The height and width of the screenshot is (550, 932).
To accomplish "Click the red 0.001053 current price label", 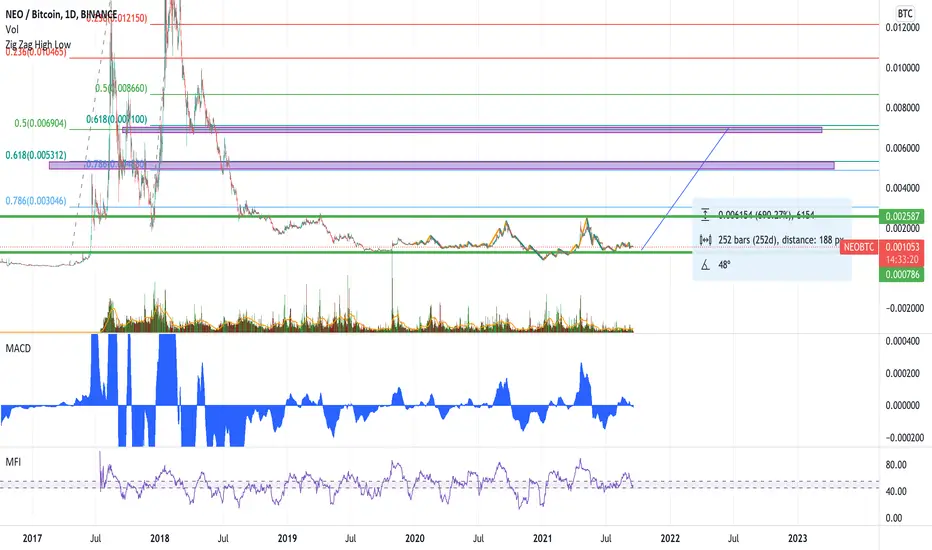I will pyautogui.click(x=902, y=247).
